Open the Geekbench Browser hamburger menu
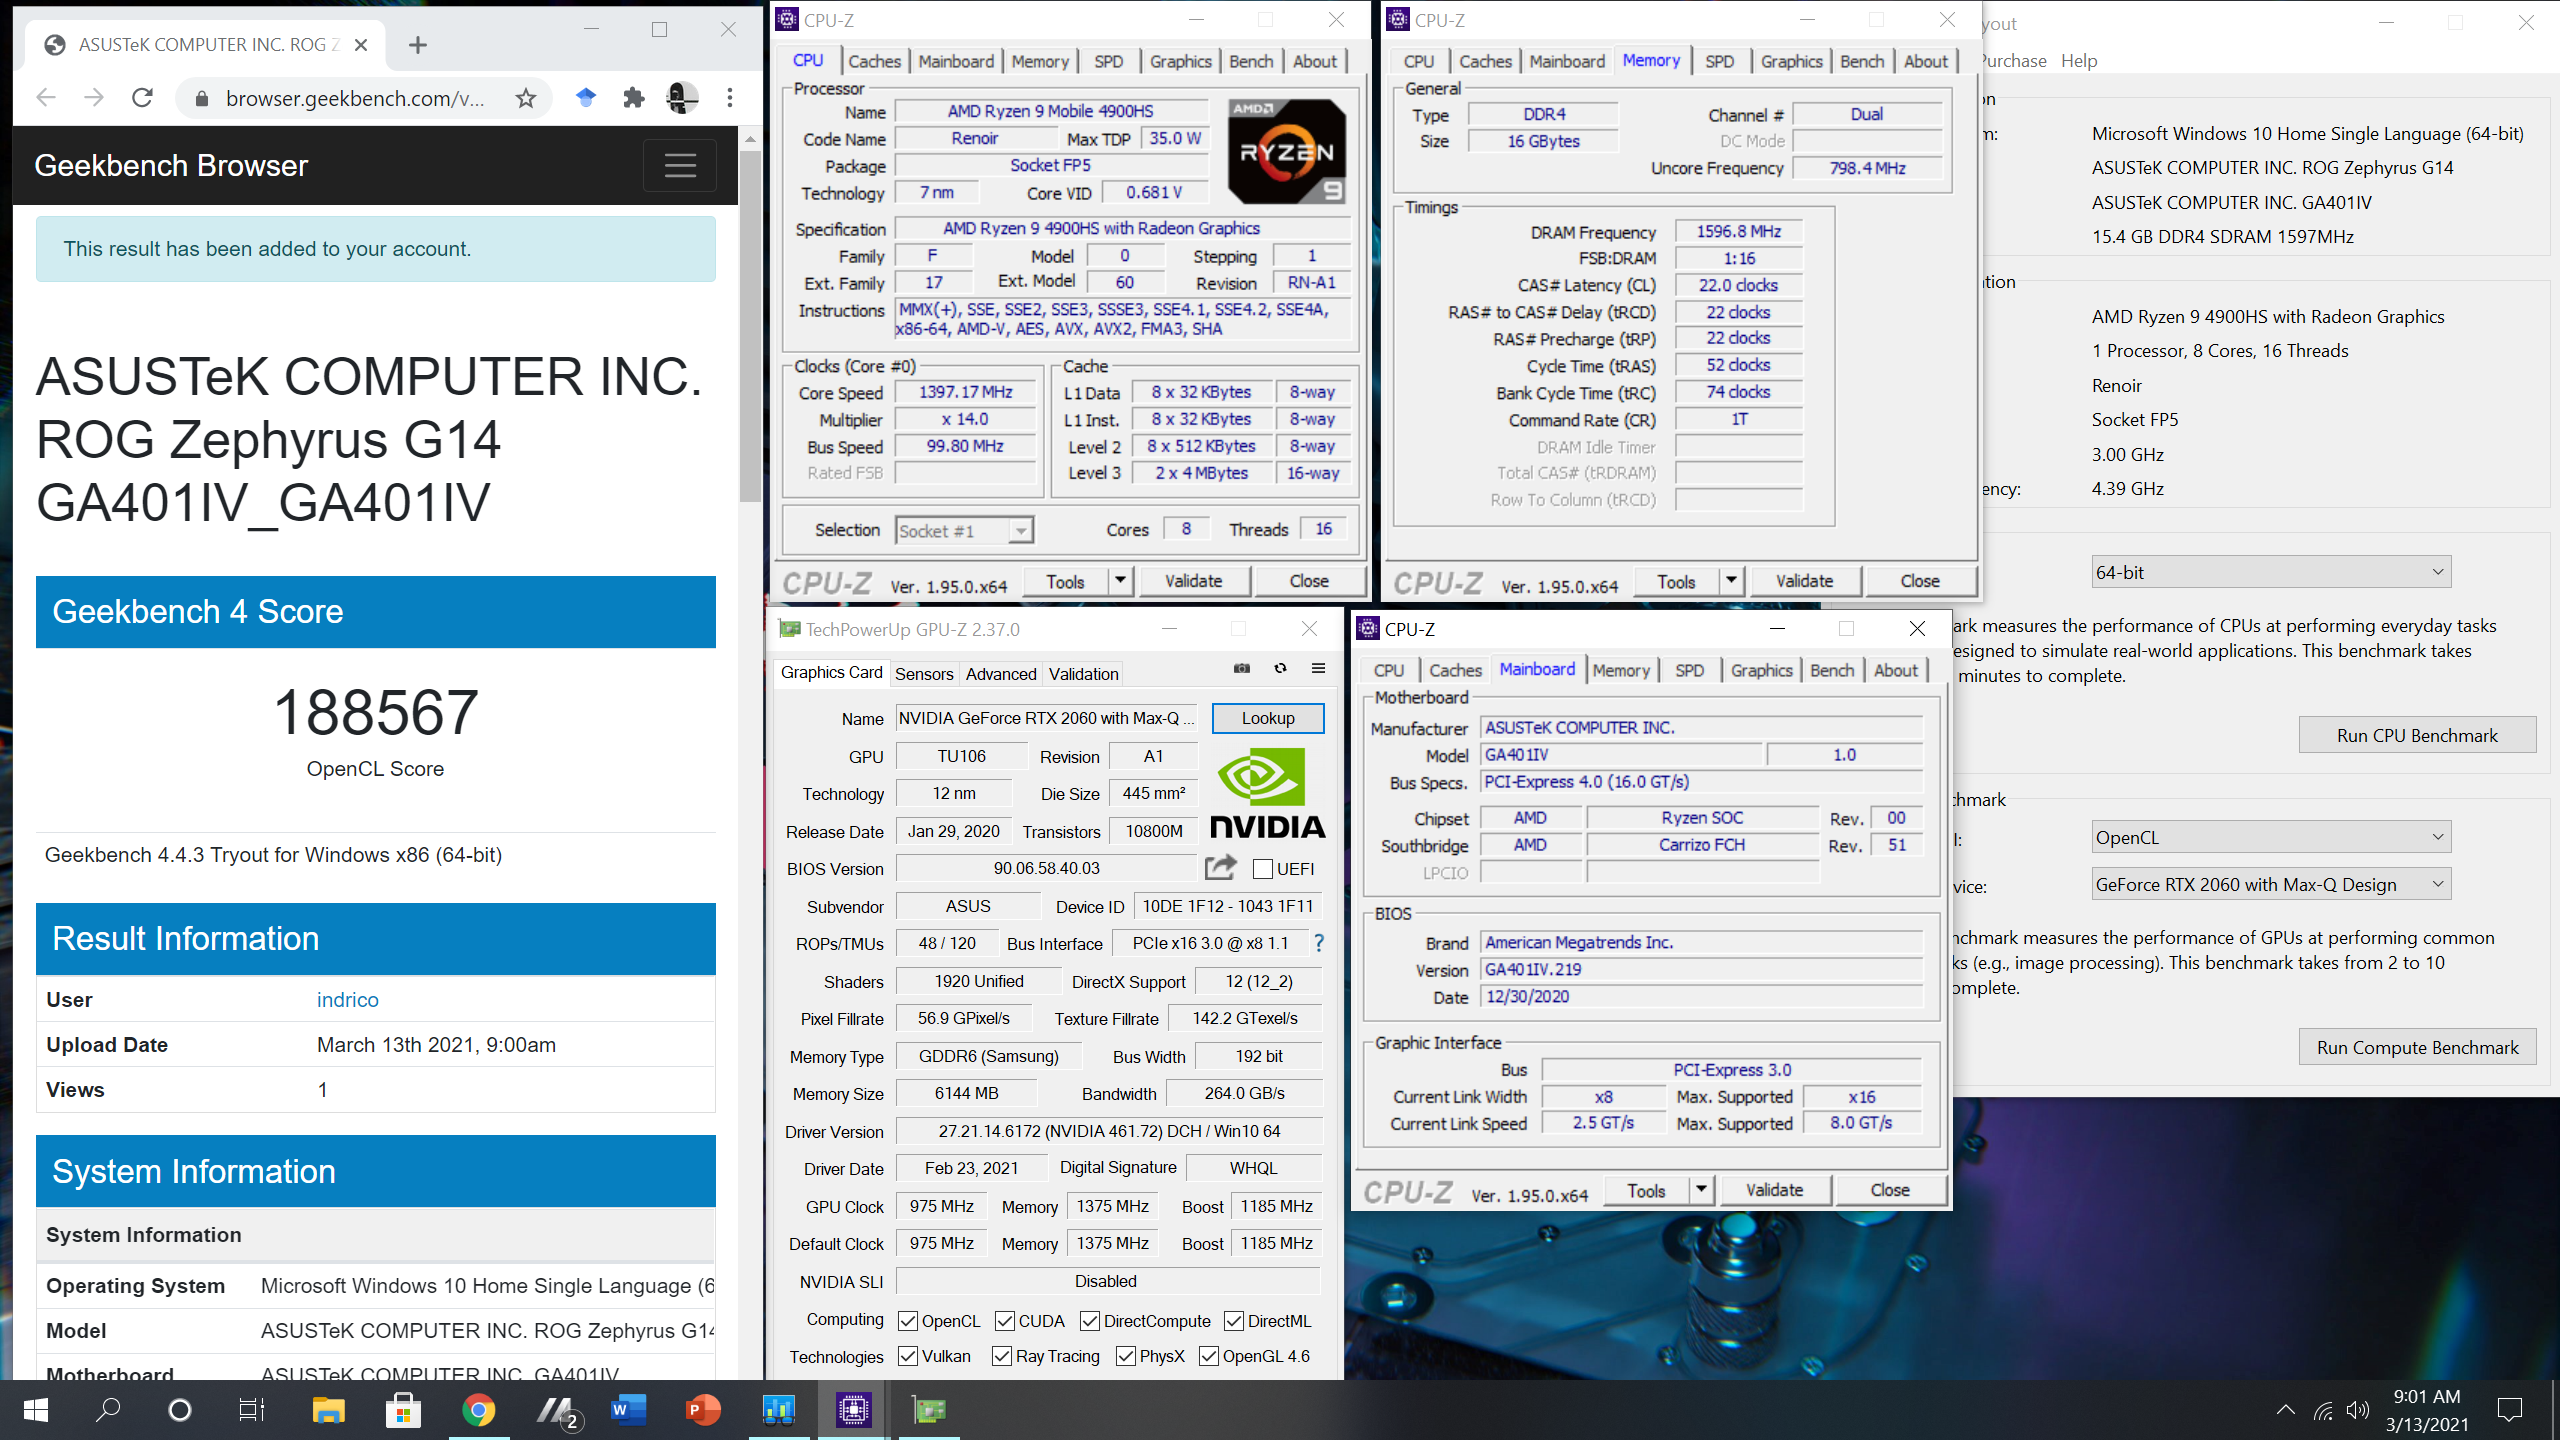This screenshot has height=1440, width=2560. [x=680, y=165]
